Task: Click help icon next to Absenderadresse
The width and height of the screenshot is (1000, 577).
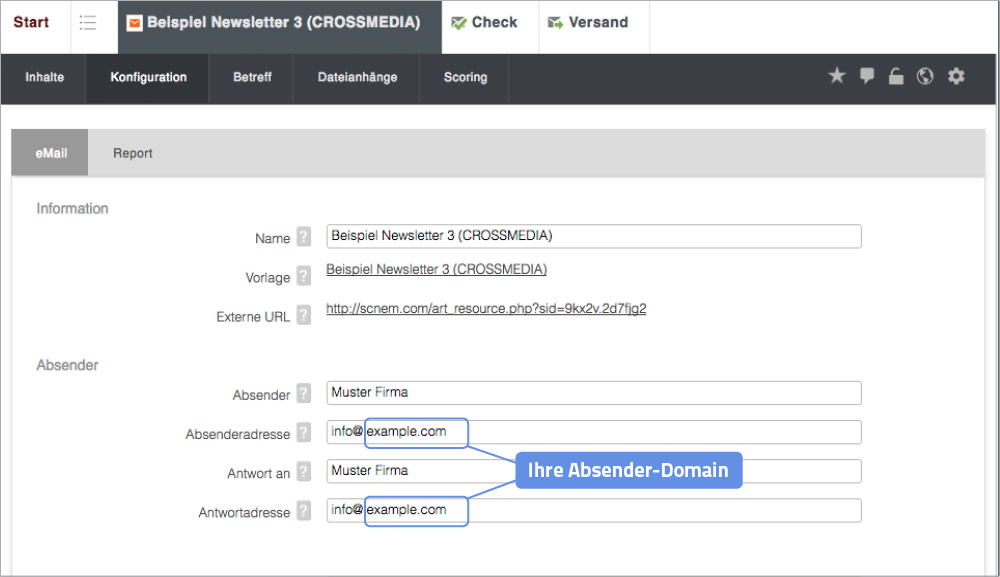Action: pyautogui.click(x=304, y=434)
